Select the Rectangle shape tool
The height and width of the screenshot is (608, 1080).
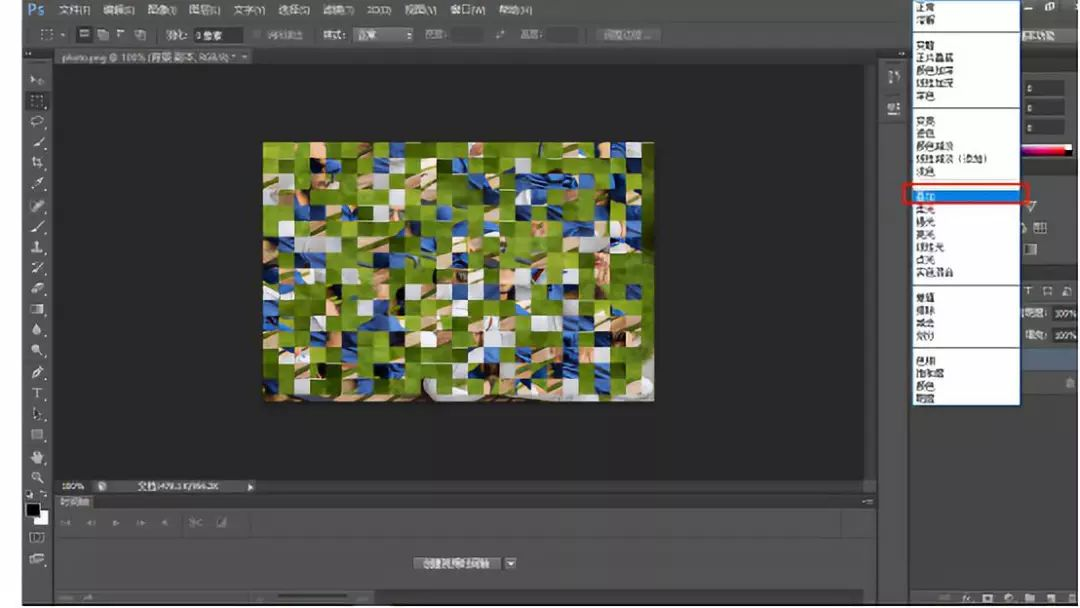pos(37,434)
